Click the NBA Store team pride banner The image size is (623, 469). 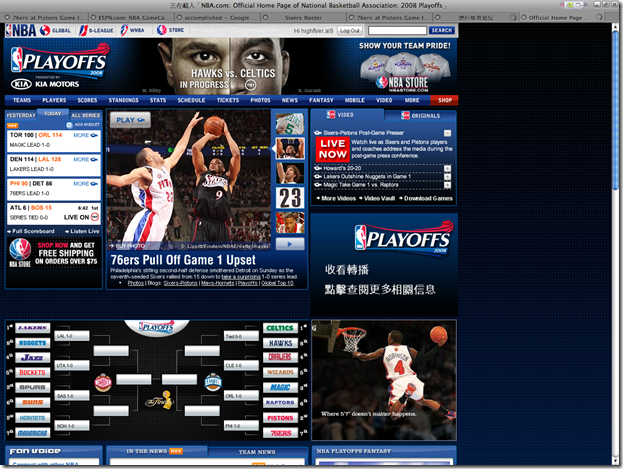click(x=404, y=67)
